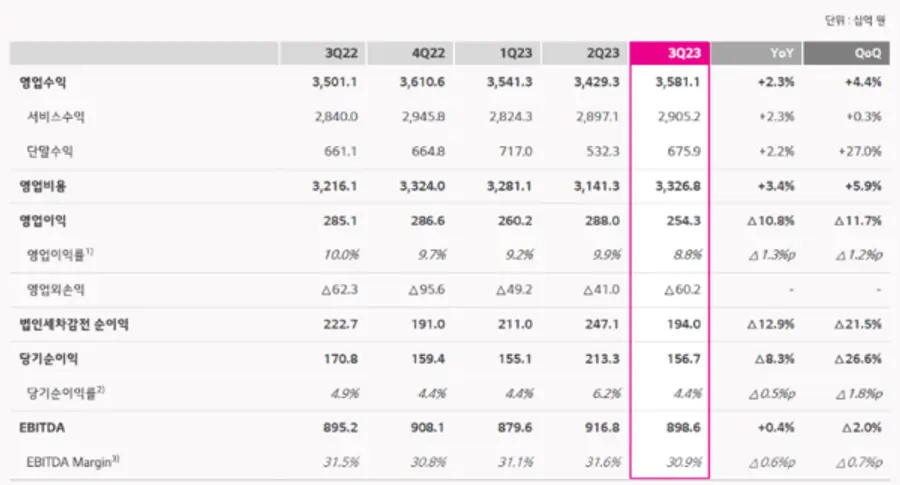Select the 단말수익 row label
900x485 pixels.
50,151
